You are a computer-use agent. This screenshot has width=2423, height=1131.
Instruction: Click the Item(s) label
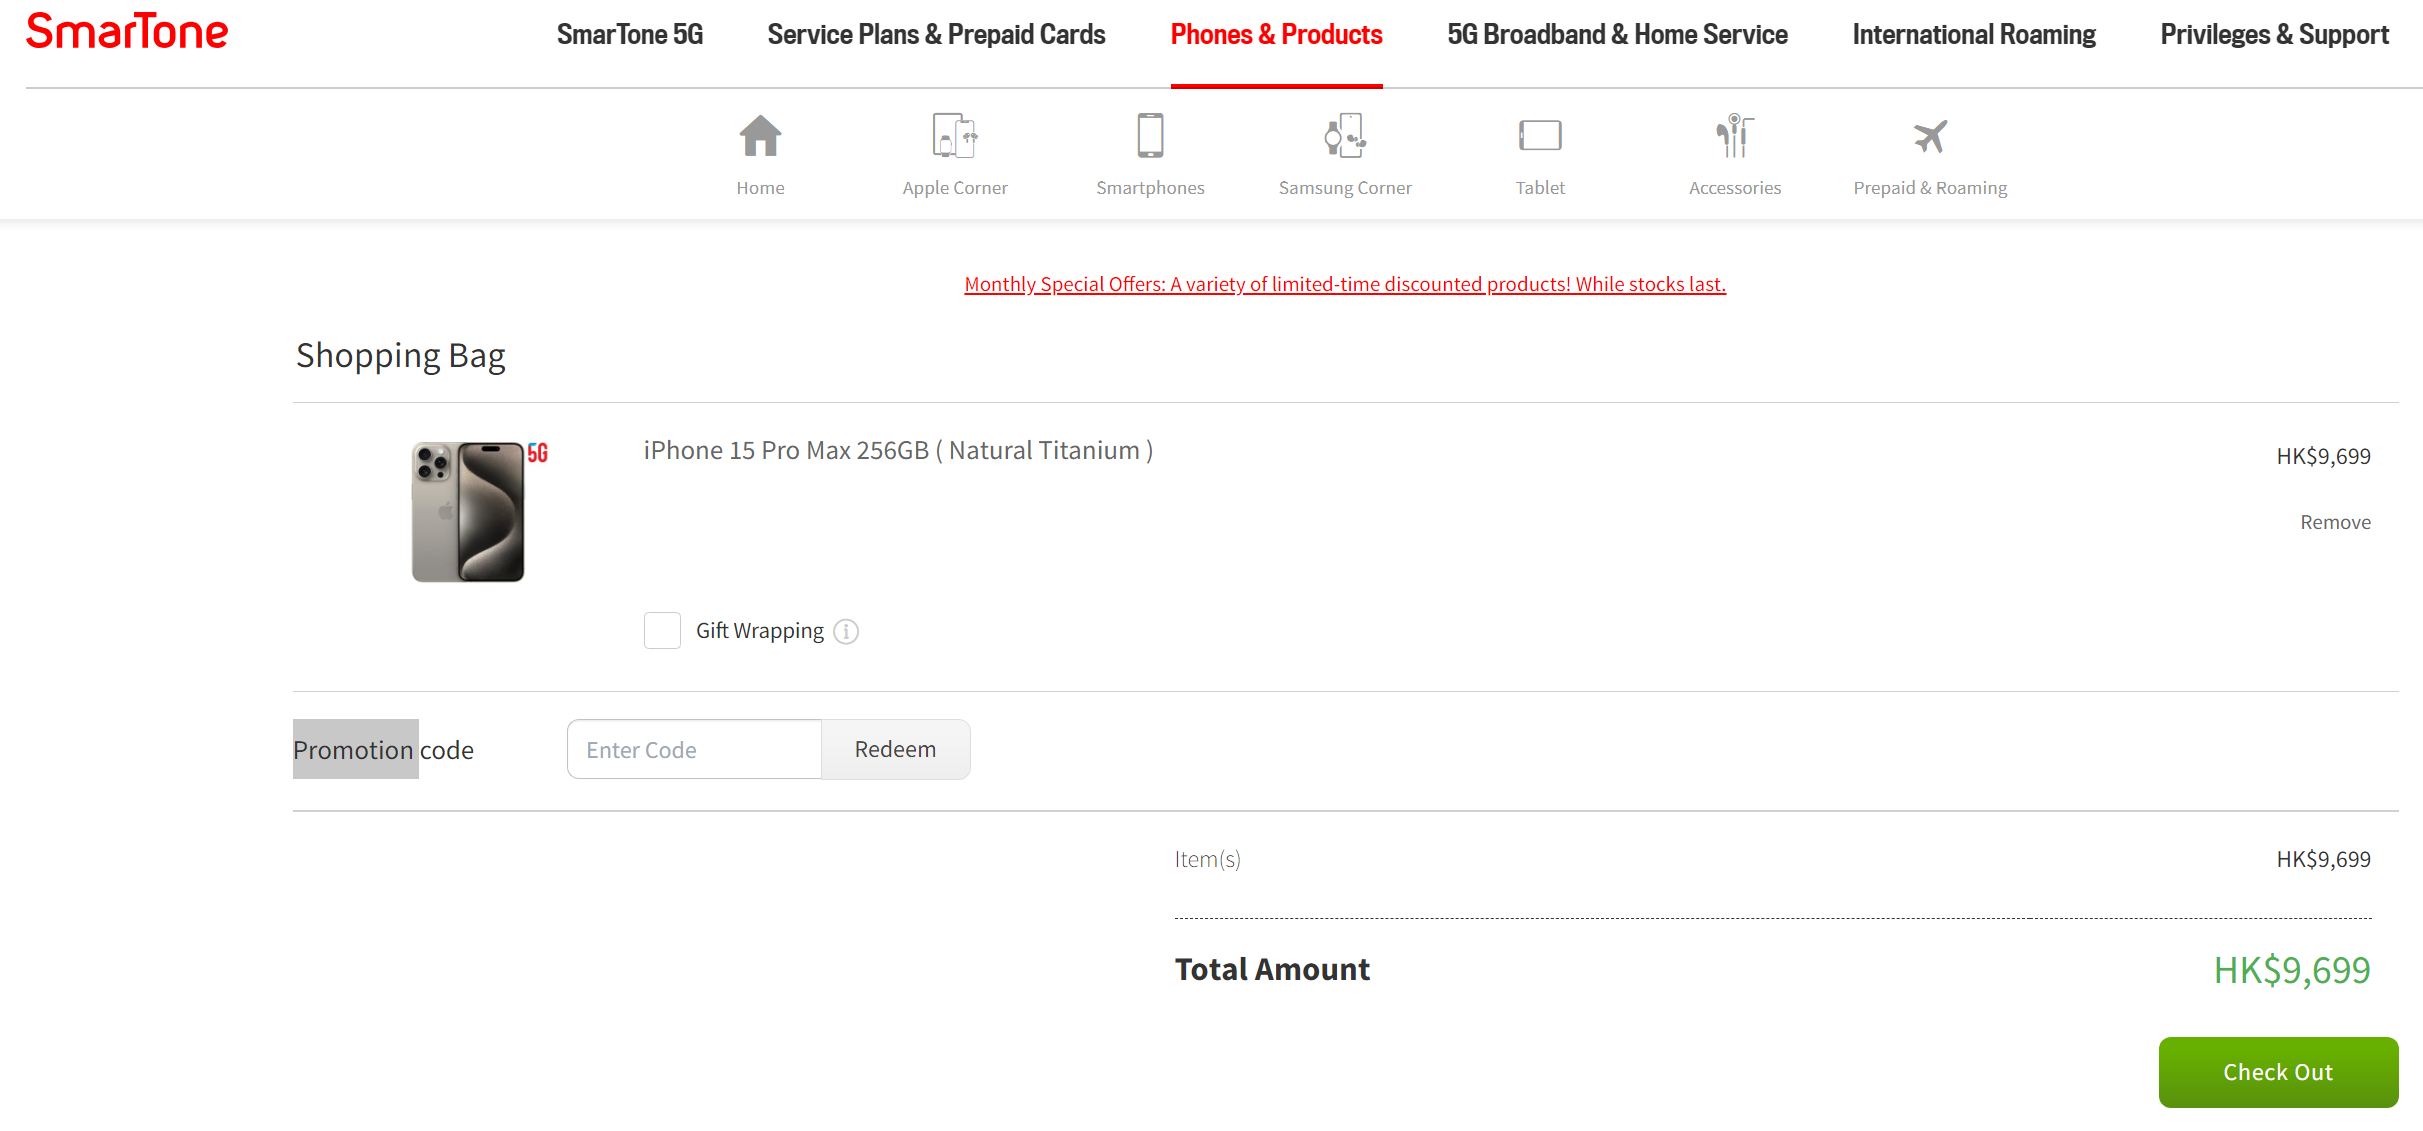pyautogui.click(x=1207, y=860)
